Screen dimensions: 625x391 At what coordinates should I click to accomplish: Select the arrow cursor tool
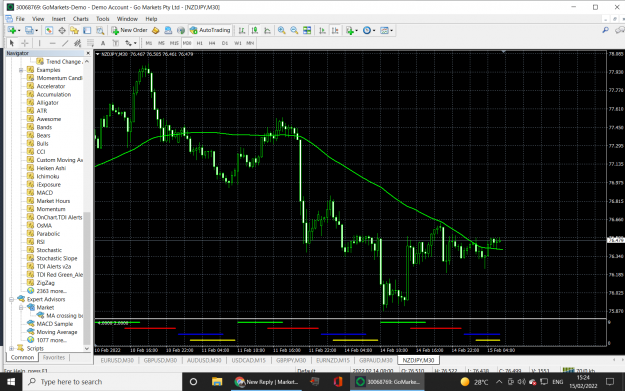[12, 43]
